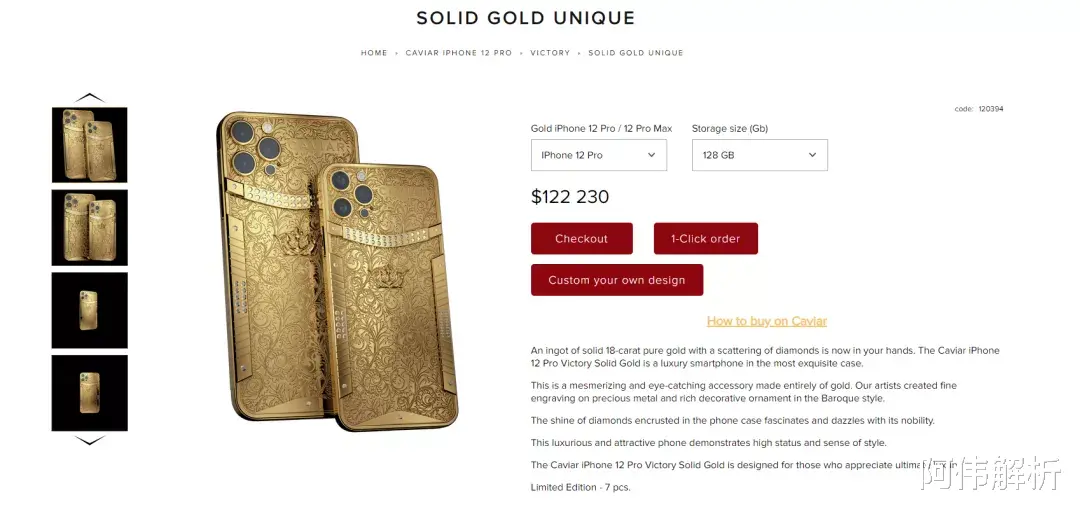
Task: Go to HOME in the breadcrumb
Action: [374, 52]
